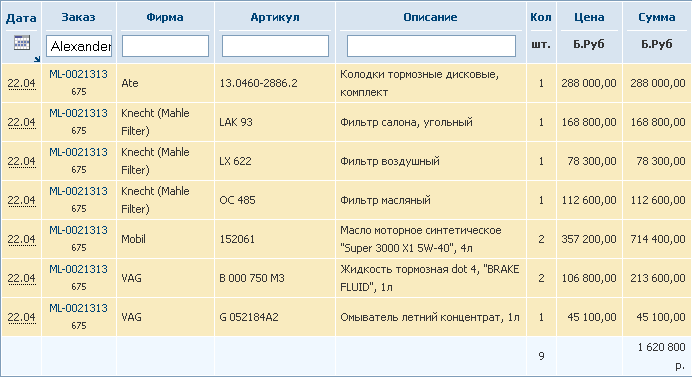
Task: Click description Омыватель летний концентрат, 1л
Action: click(430, 317)
